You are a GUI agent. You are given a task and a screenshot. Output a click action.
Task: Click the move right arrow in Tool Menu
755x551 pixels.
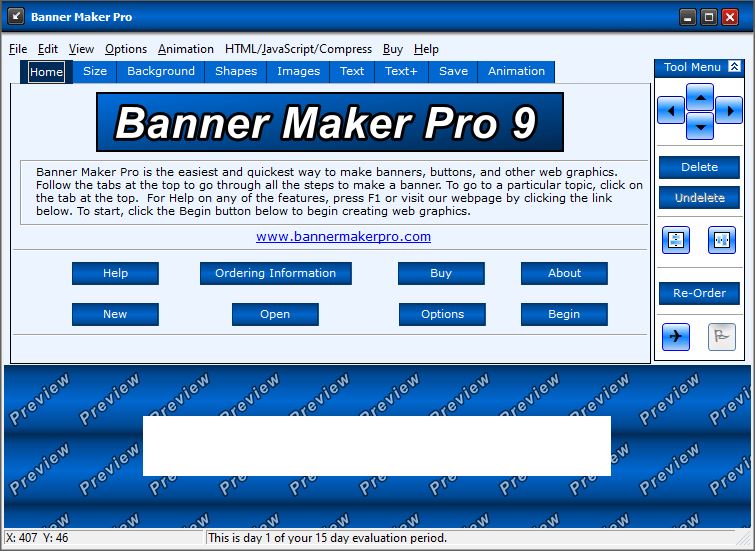tap(729, 111)
